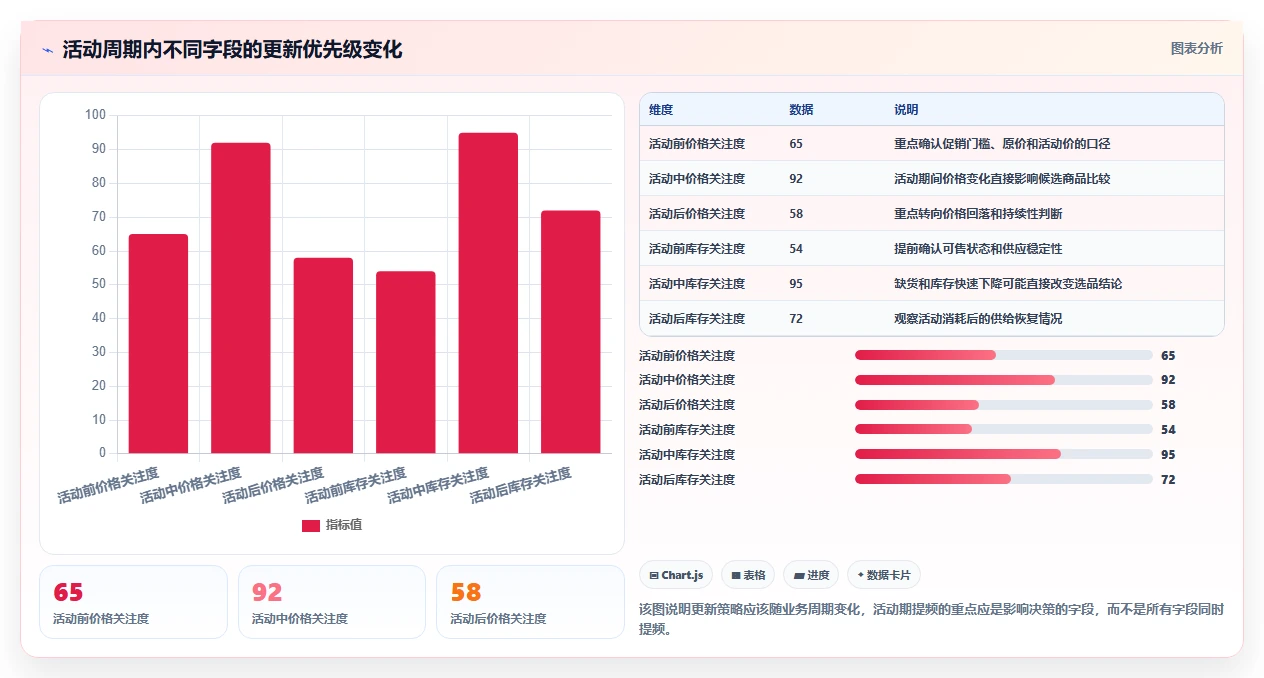Image resolution: width=1264 pixels, height=678 pixels.
Task: Click the progress value 54 label
Action: [1168, 430]
